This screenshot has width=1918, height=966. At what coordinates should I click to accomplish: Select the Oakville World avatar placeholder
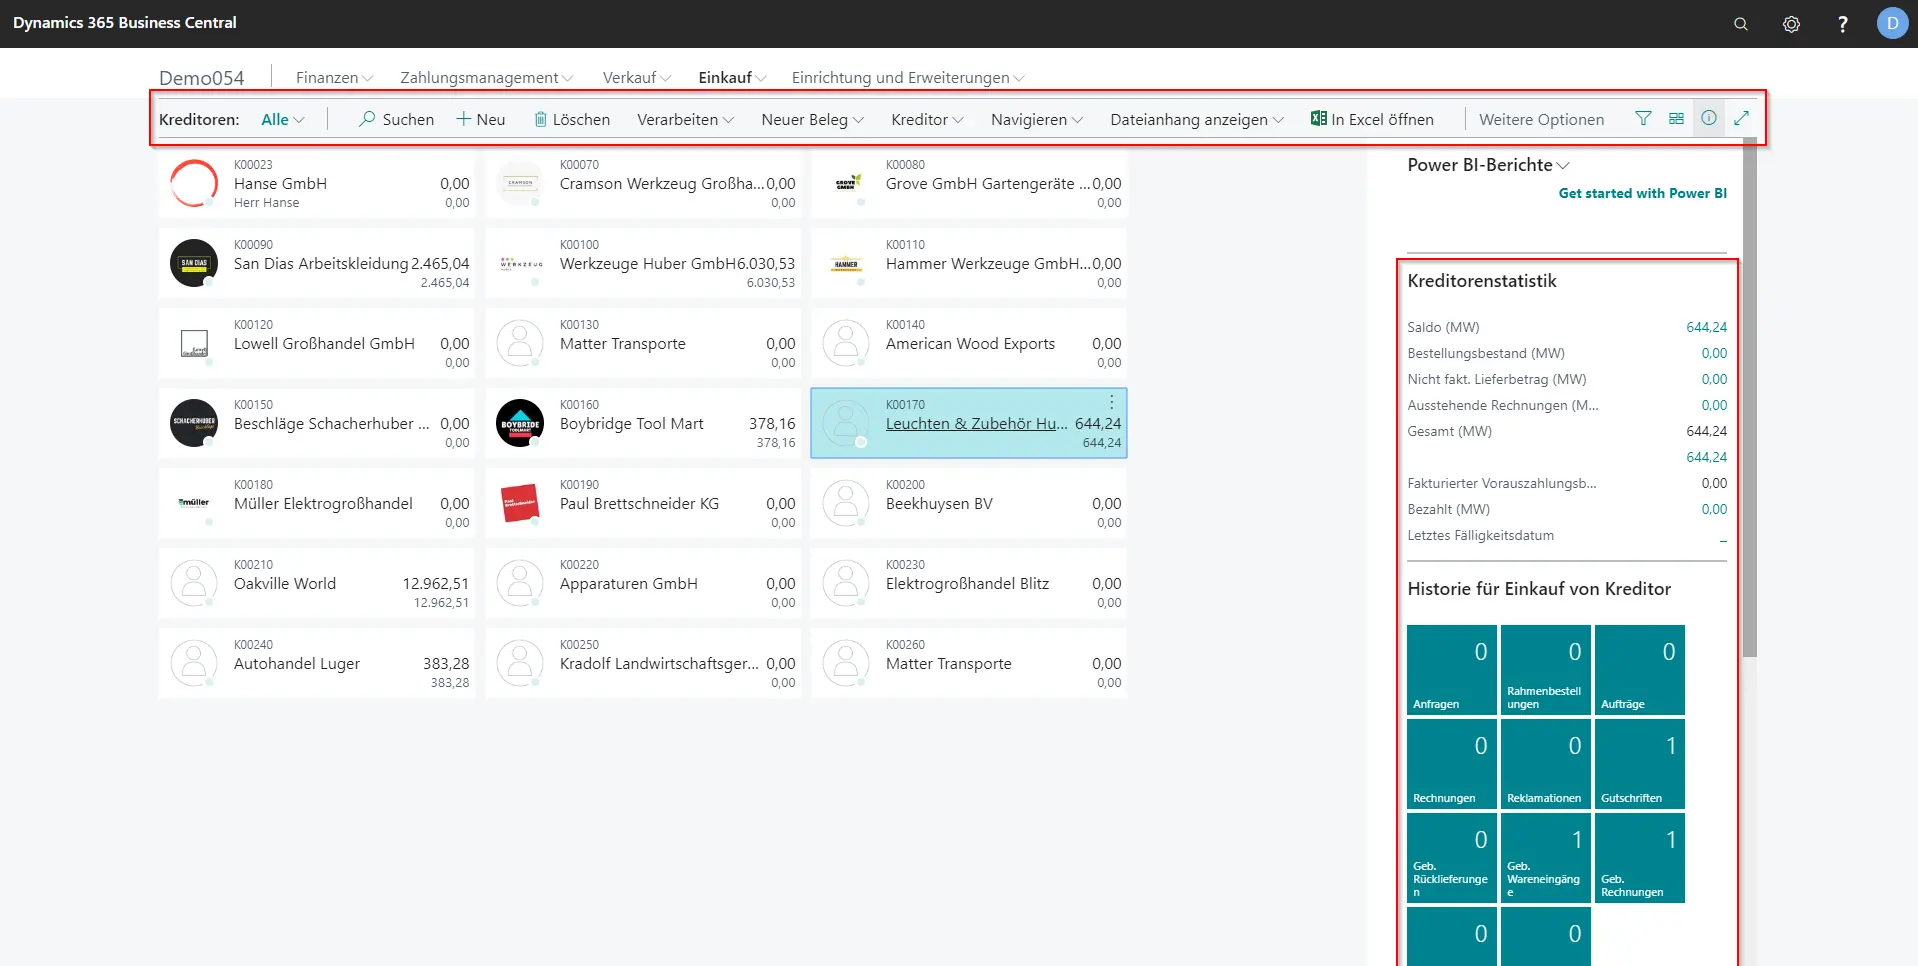pyautogui.click(x=194, y=583)
